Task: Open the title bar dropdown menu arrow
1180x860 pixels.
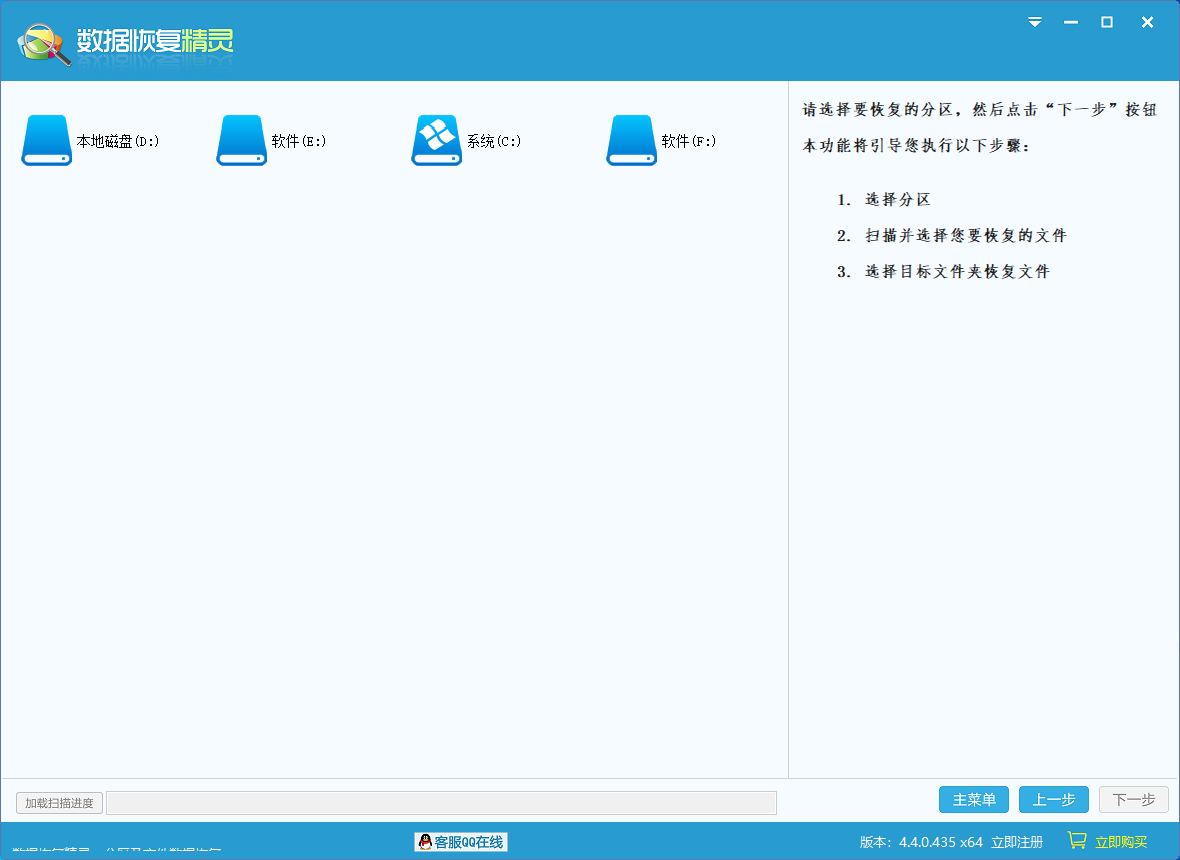Action: coord(1035,22)
